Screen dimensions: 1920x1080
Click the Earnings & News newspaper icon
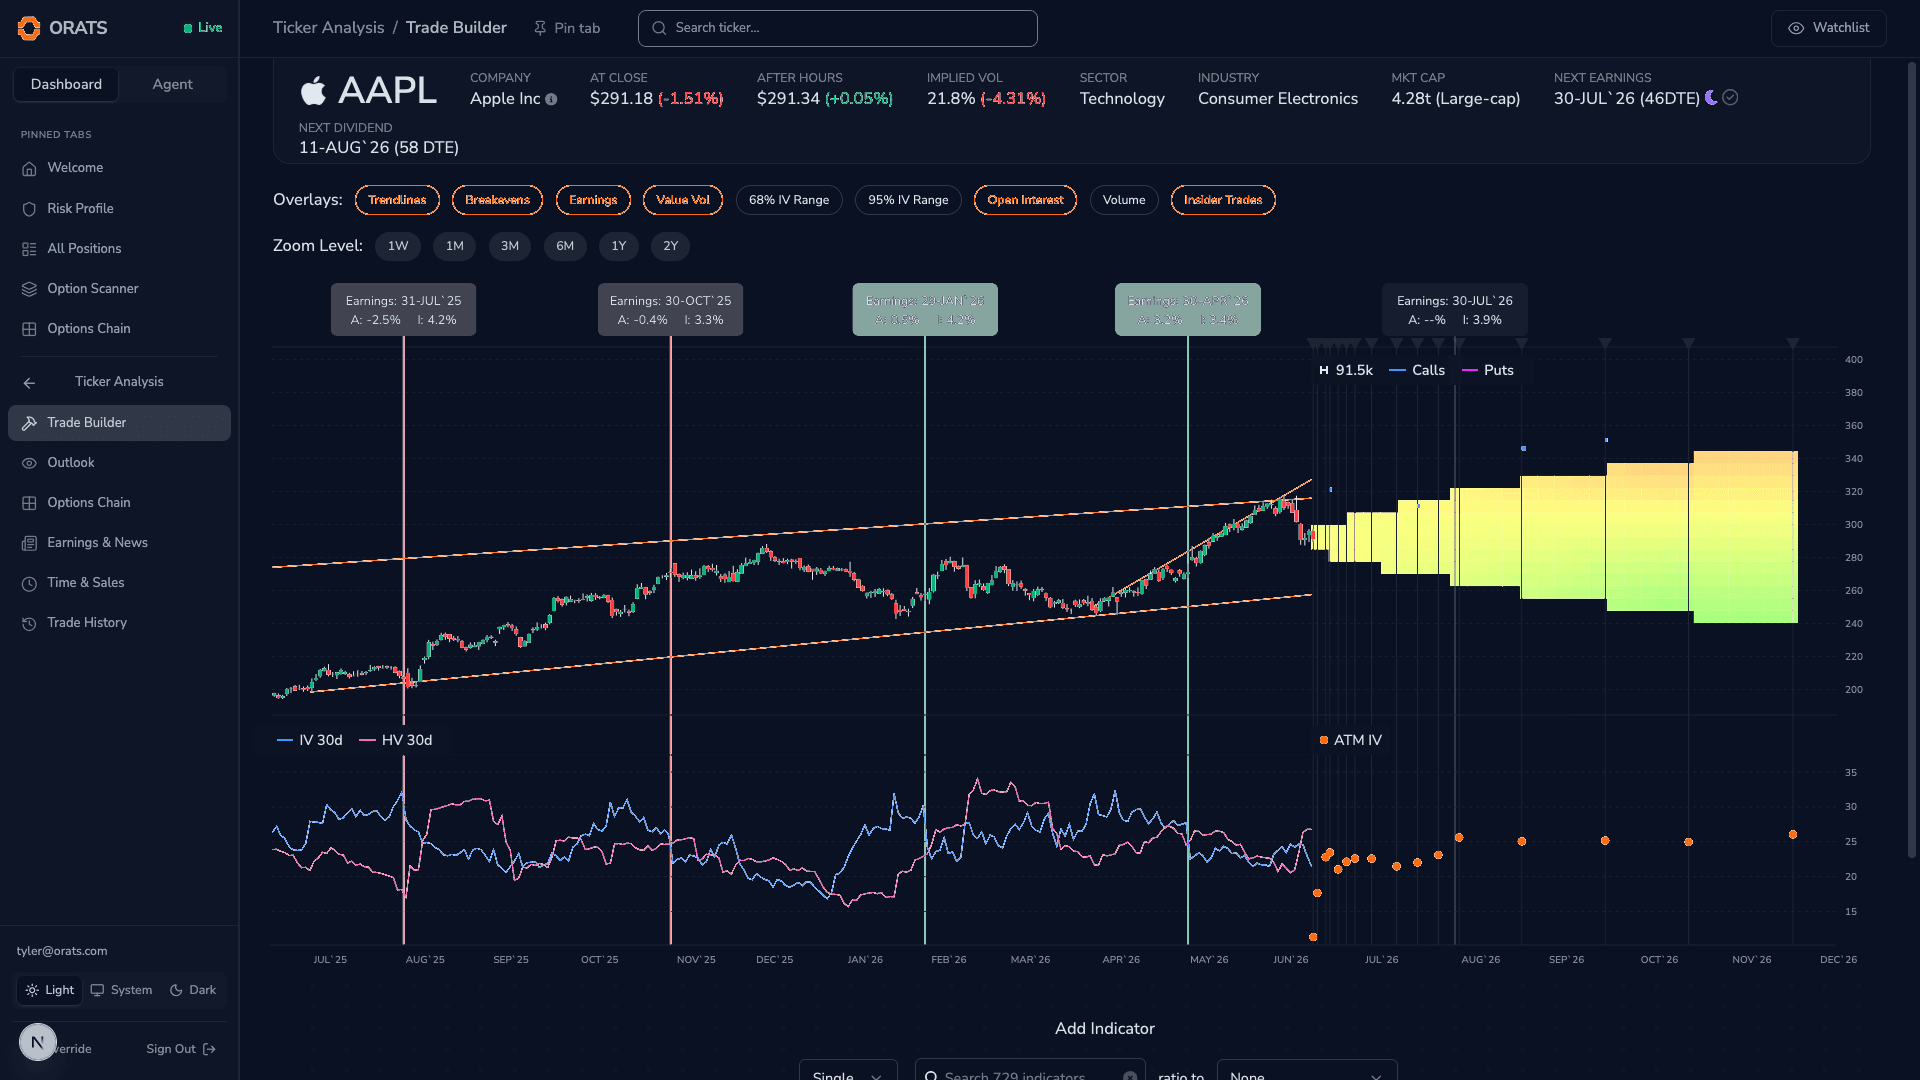(x=29, y=543)
